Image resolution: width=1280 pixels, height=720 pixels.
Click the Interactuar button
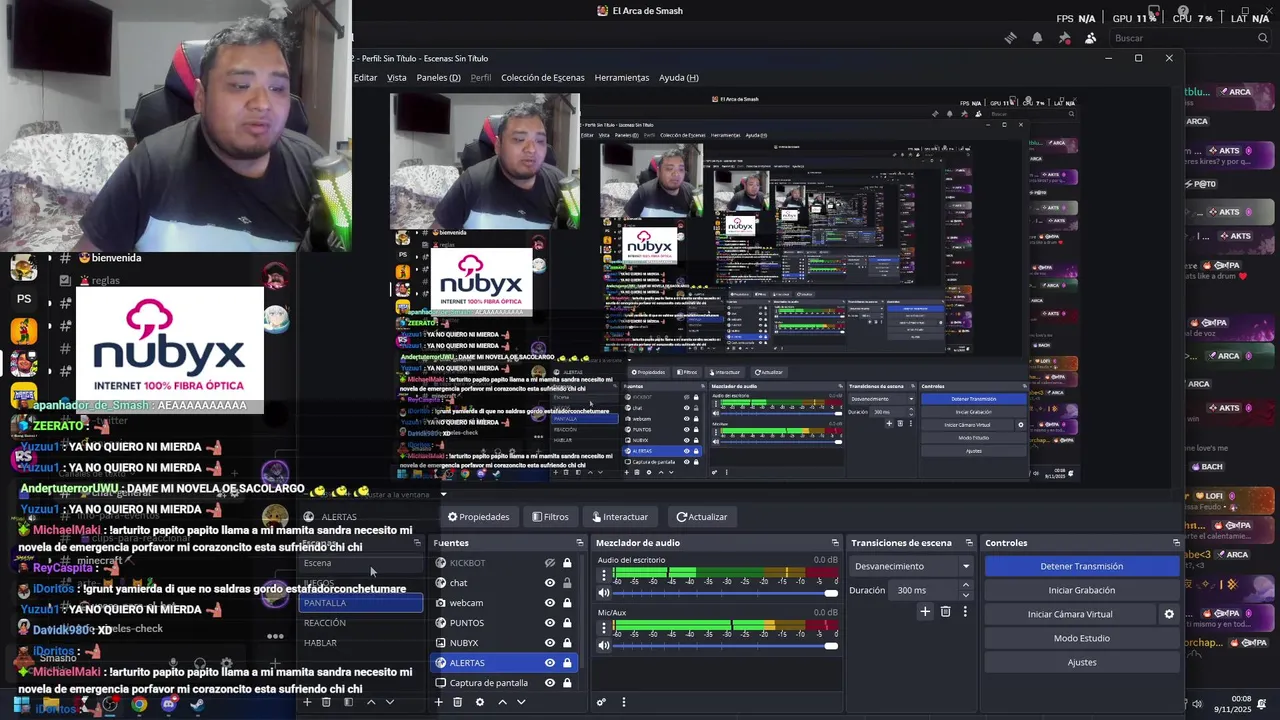coord(620,517)
